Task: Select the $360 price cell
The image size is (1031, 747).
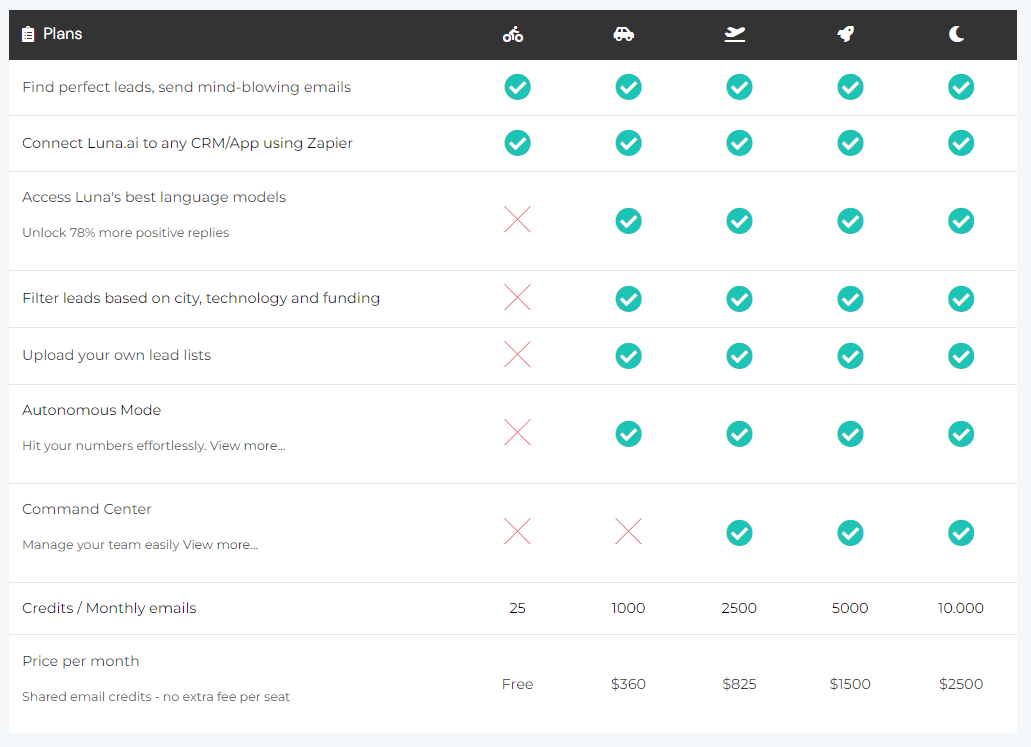Action: point(628,684)
